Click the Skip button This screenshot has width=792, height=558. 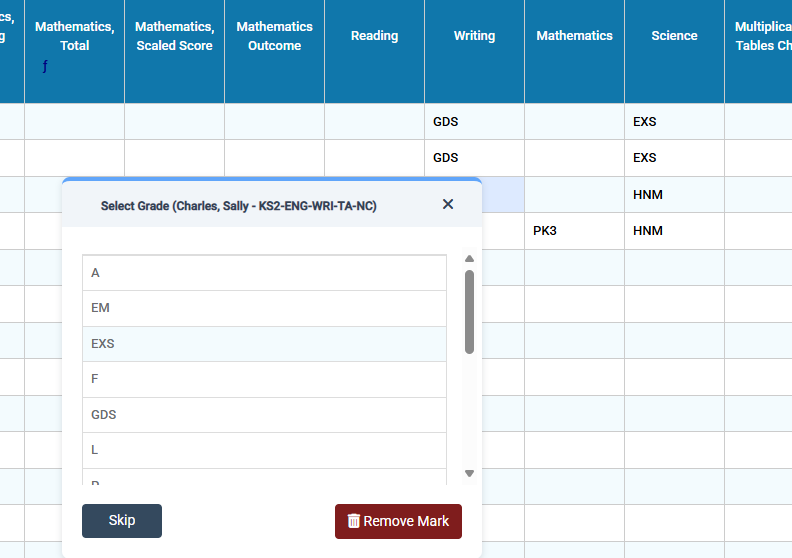tap(122, 521)
